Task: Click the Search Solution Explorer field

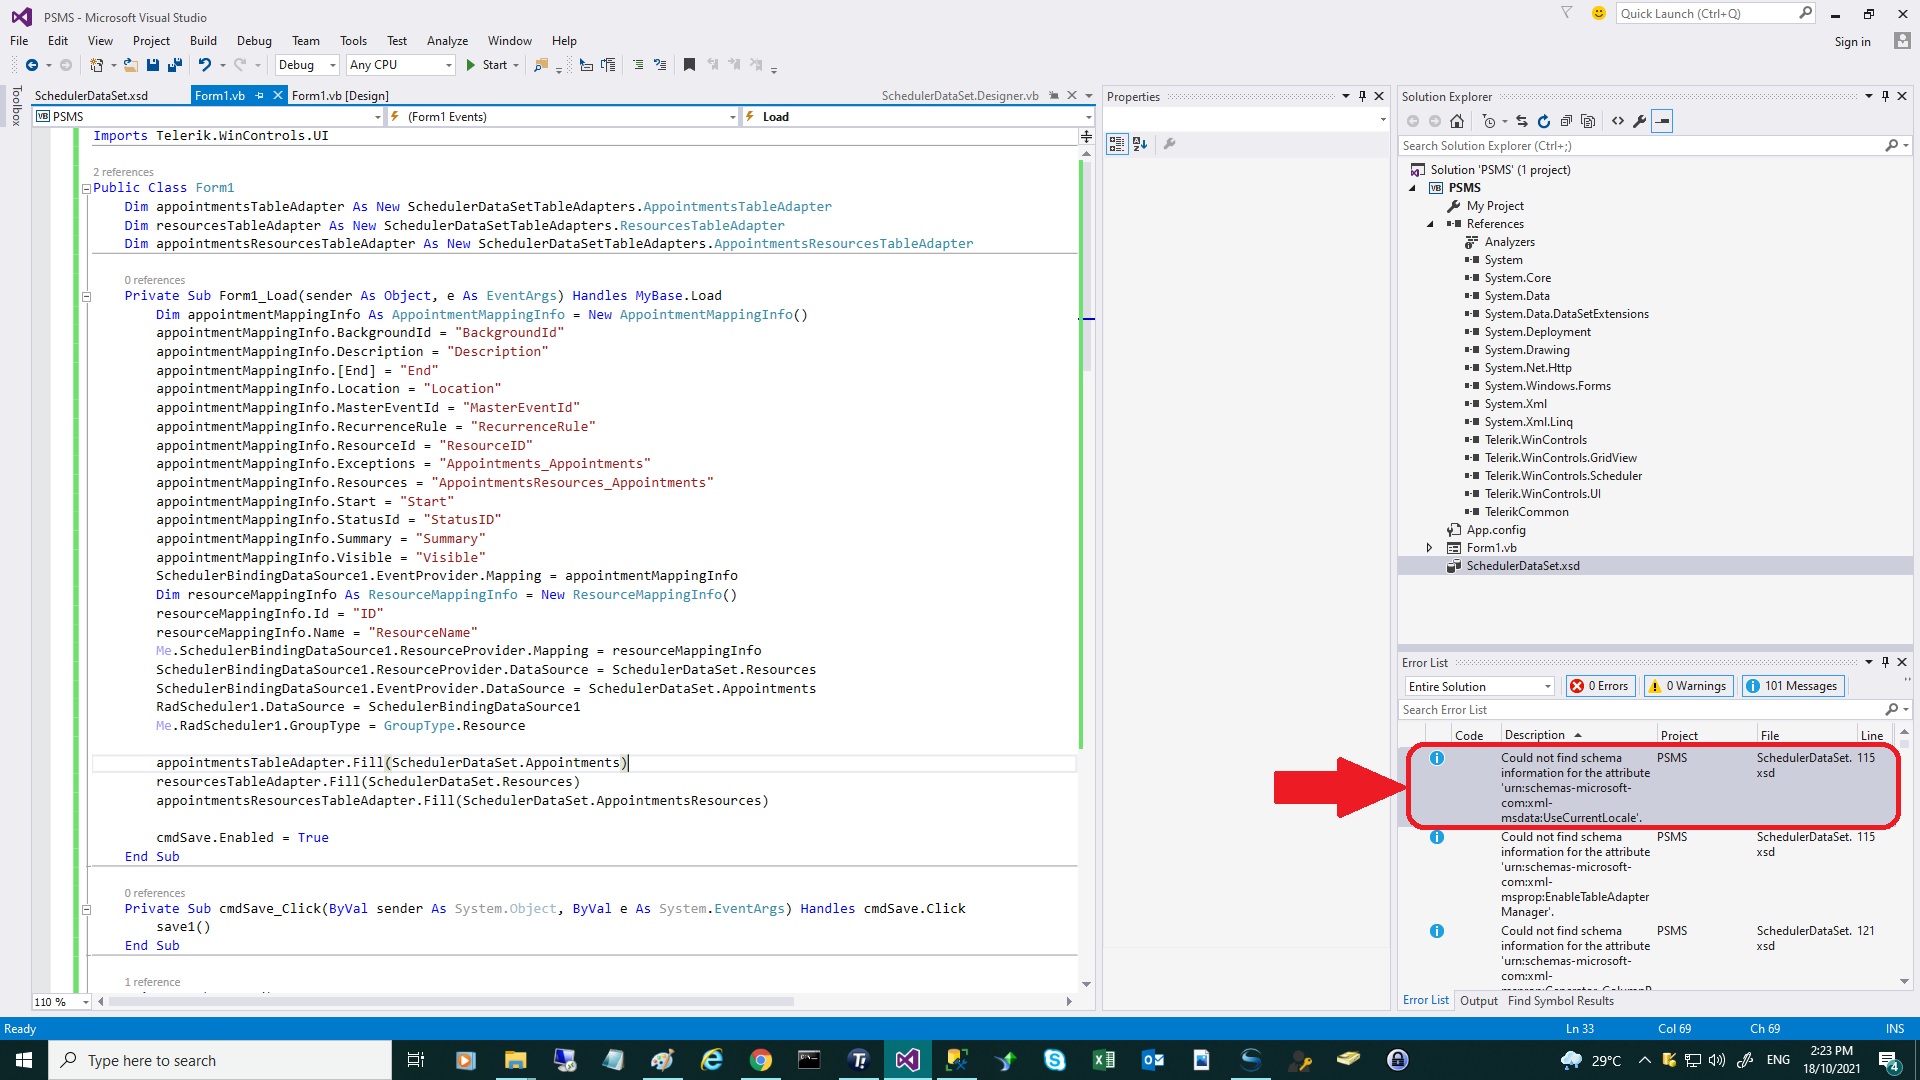Action: click(1640, 146)
